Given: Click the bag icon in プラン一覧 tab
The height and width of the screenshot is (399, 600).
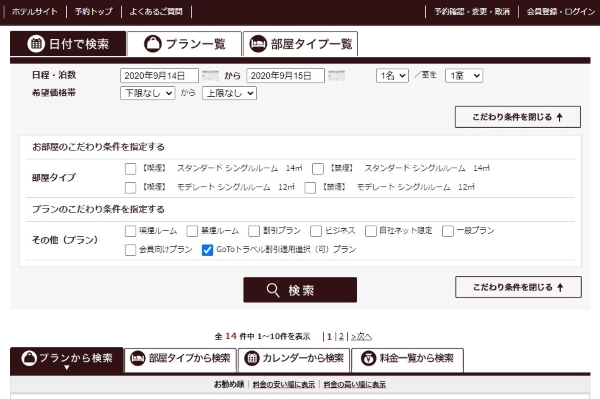Looking at the screenshot, I should (152, 44).
